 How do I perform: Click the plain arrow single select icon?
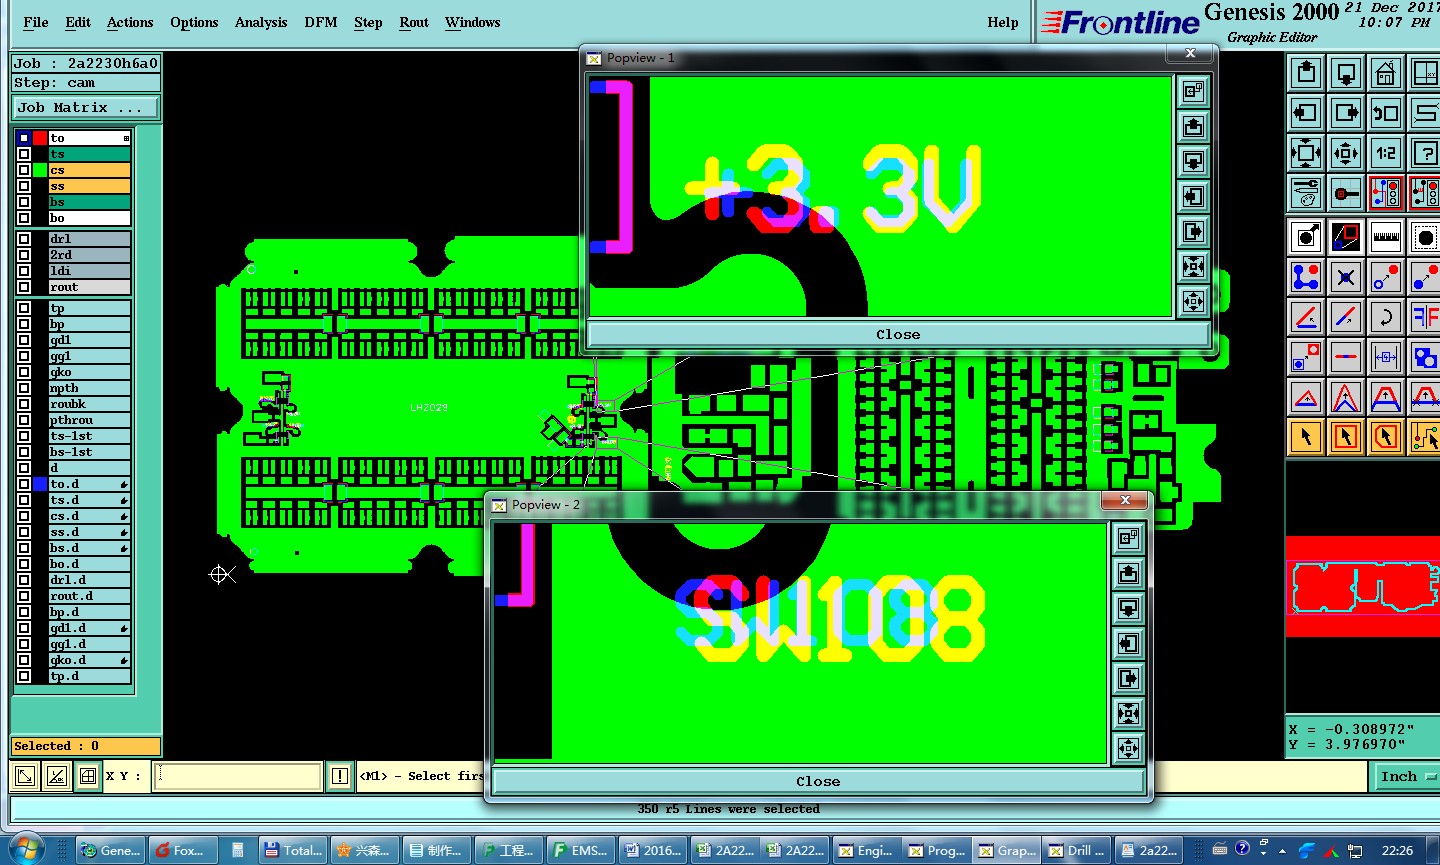coord(1306,437)
